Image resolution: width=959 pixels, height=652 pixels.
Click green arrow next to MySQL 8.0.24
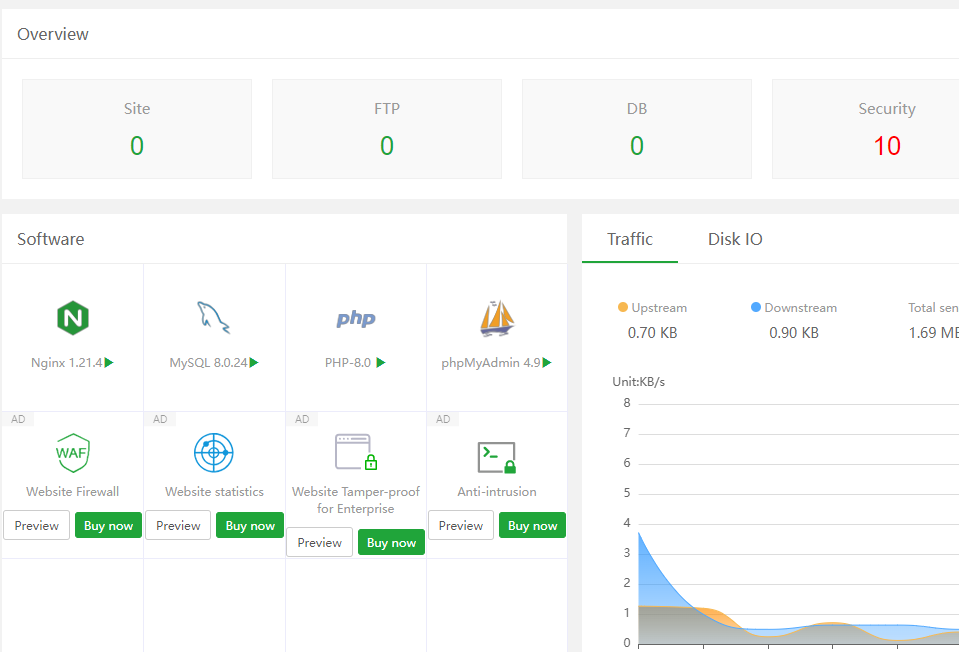point(254,363)
